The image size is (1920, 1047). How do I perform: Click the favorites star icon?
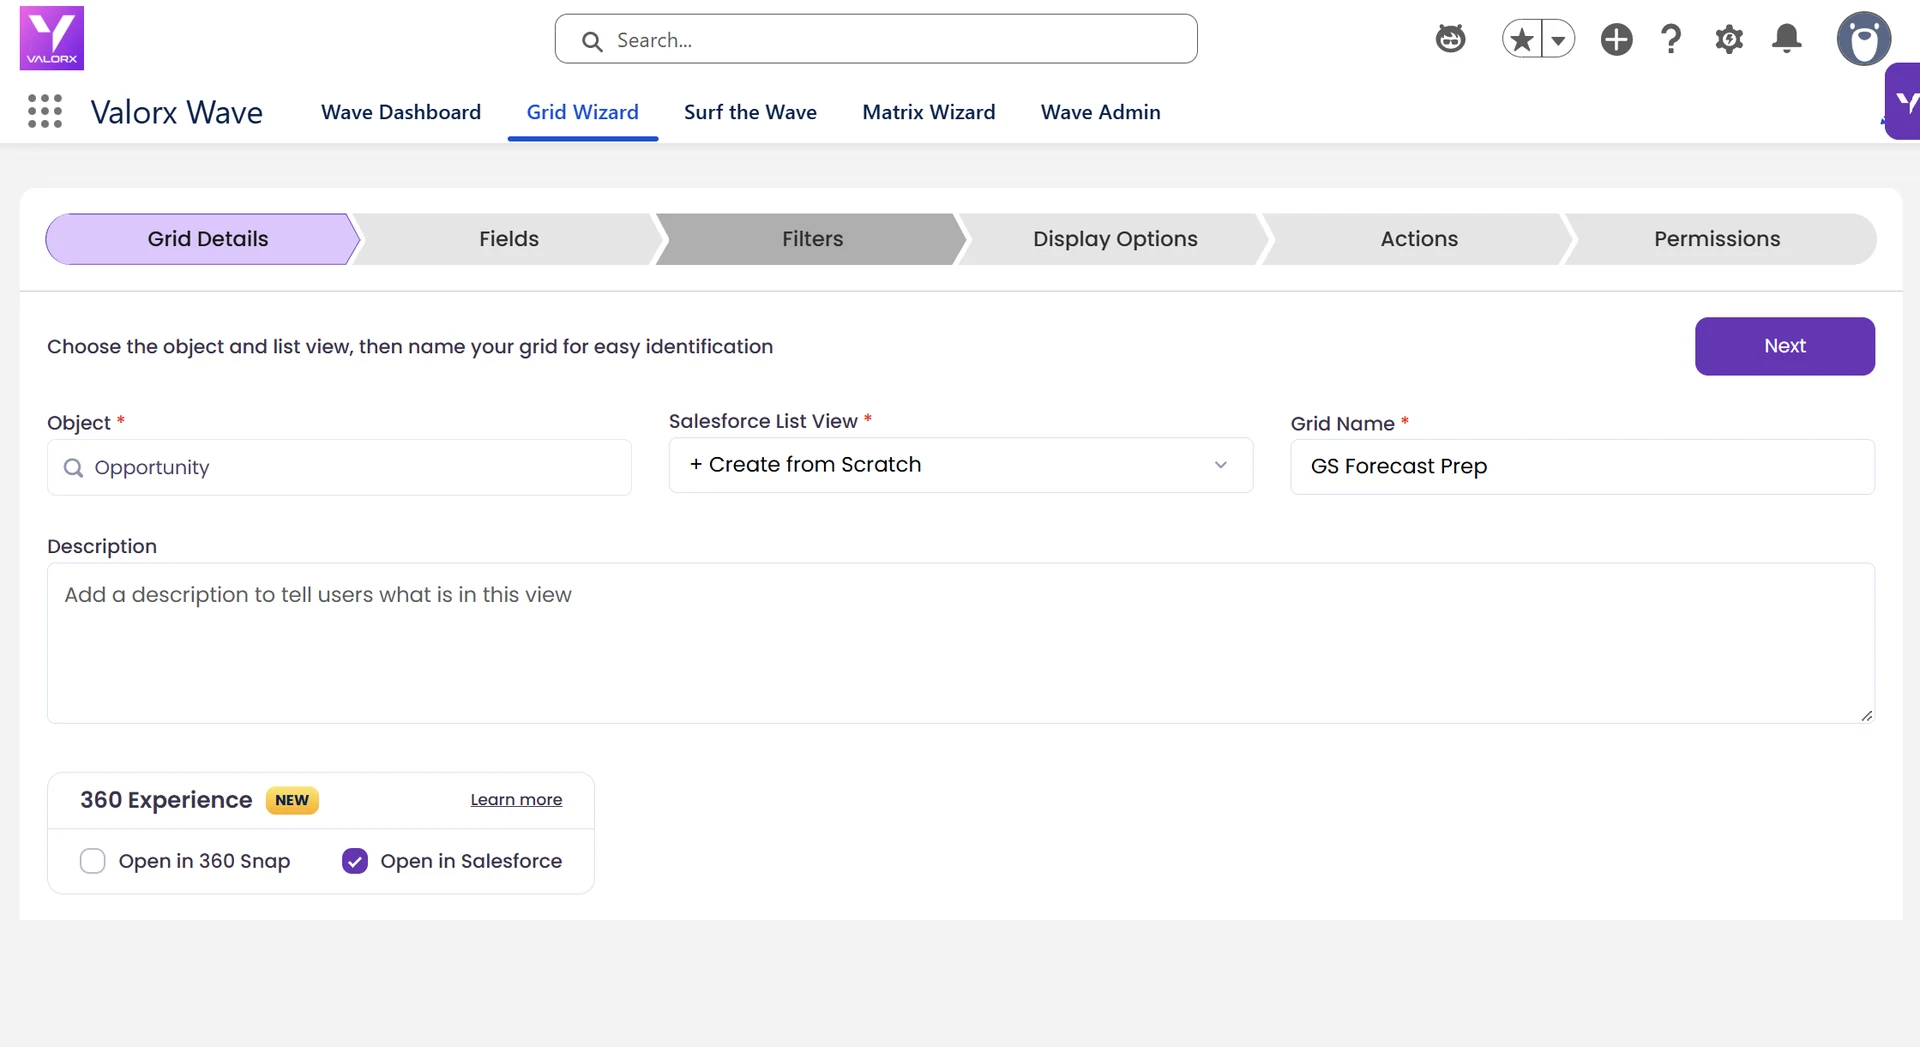(x=1521, y=39)
